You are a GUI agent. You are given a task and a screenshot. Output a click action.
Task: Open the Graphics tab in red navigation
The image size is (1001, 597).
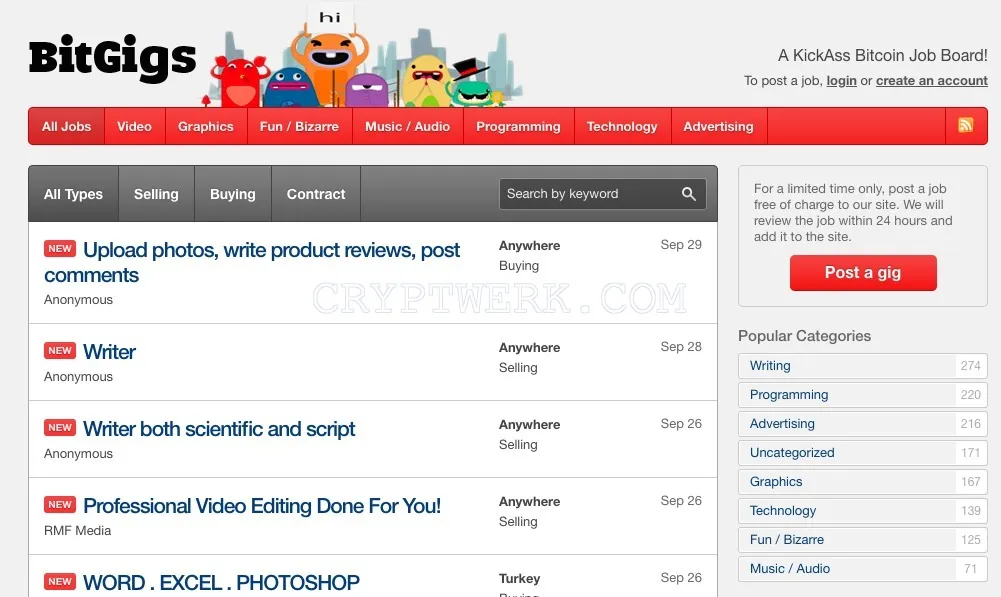click(x=206, y=126)
